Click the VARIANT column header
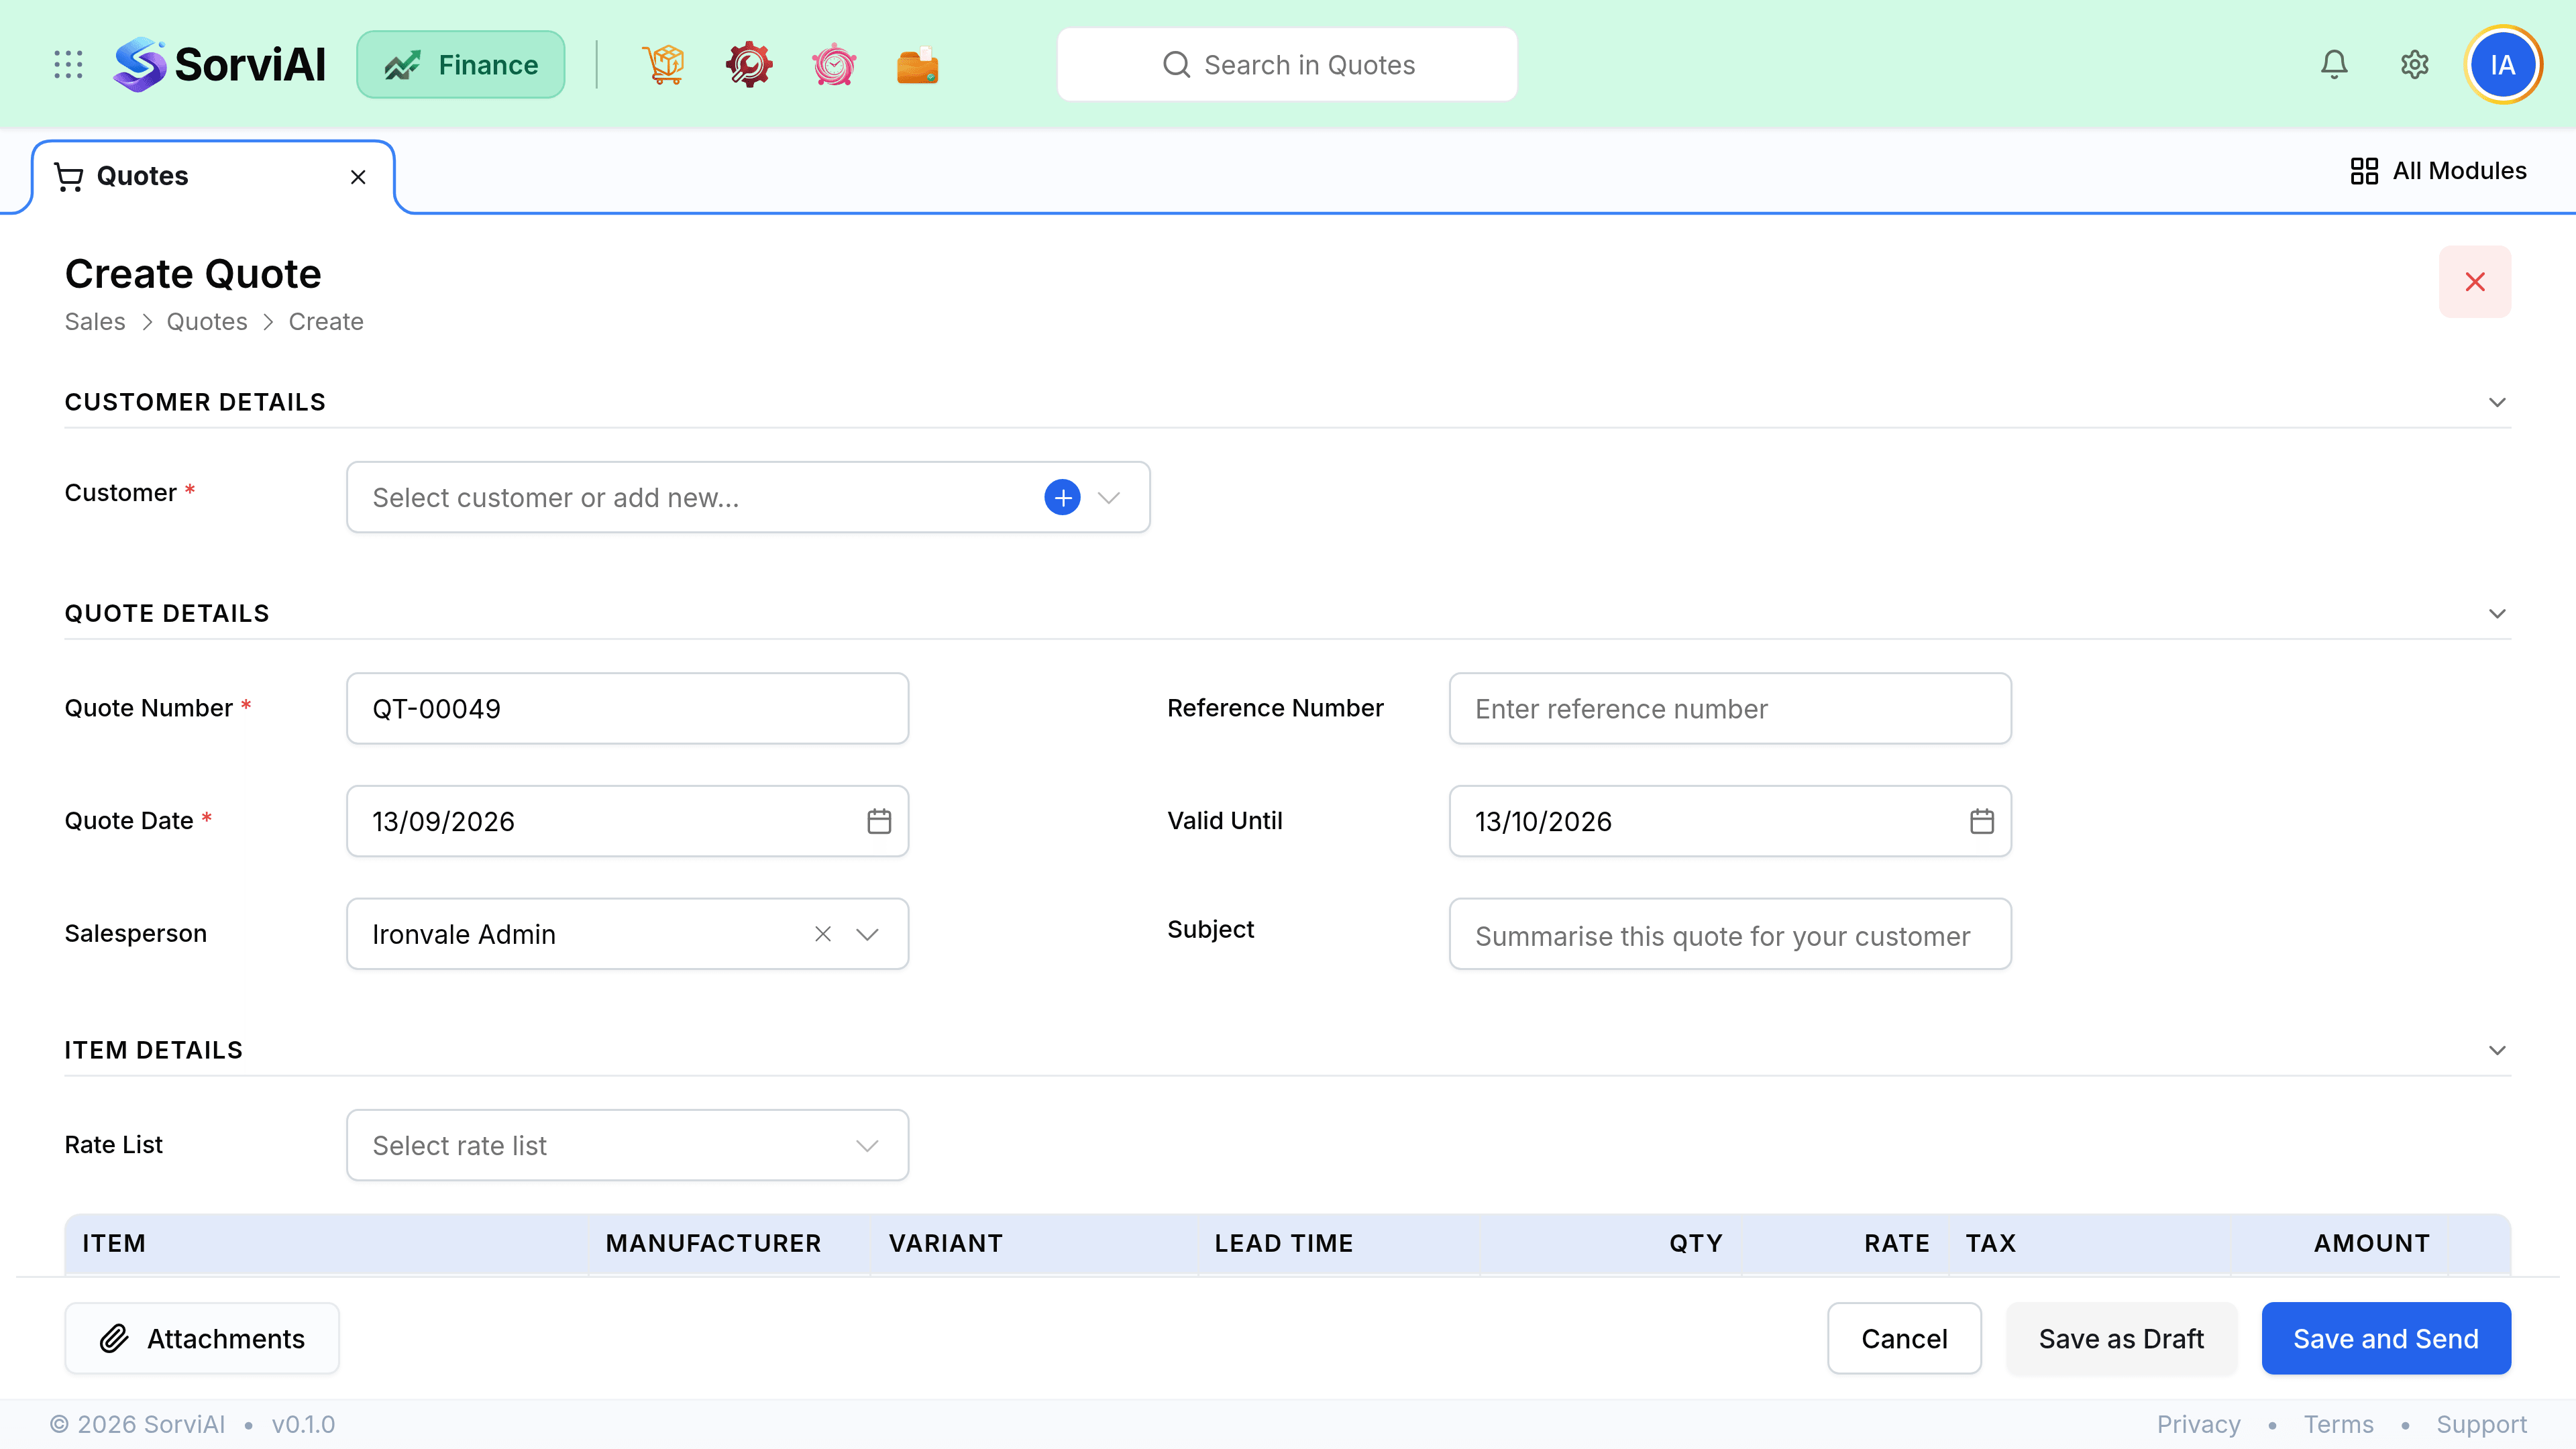The width and height of the screenshot is (2576, 1449). (945, 1243)
